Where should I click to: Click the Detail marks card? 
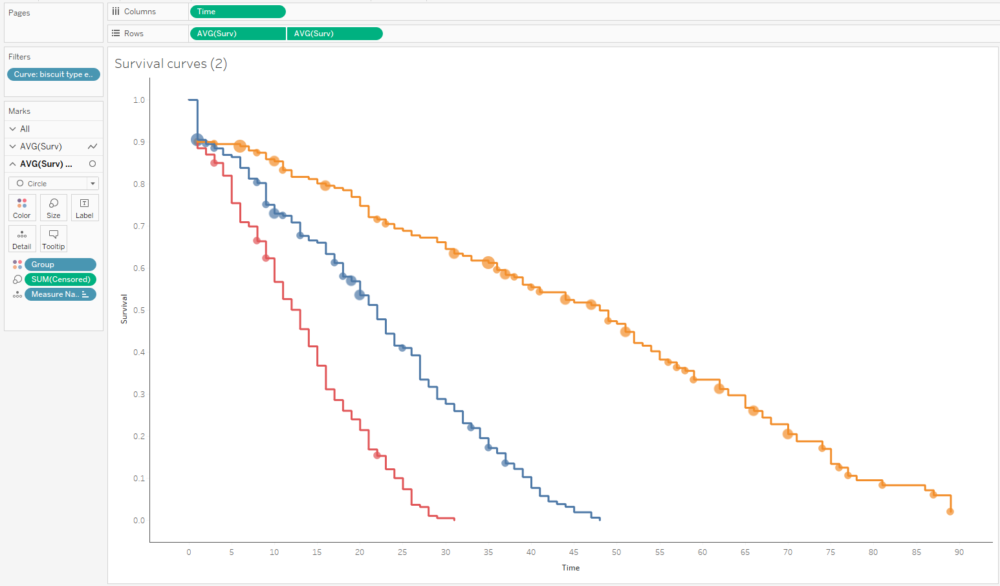click(22, 238)
